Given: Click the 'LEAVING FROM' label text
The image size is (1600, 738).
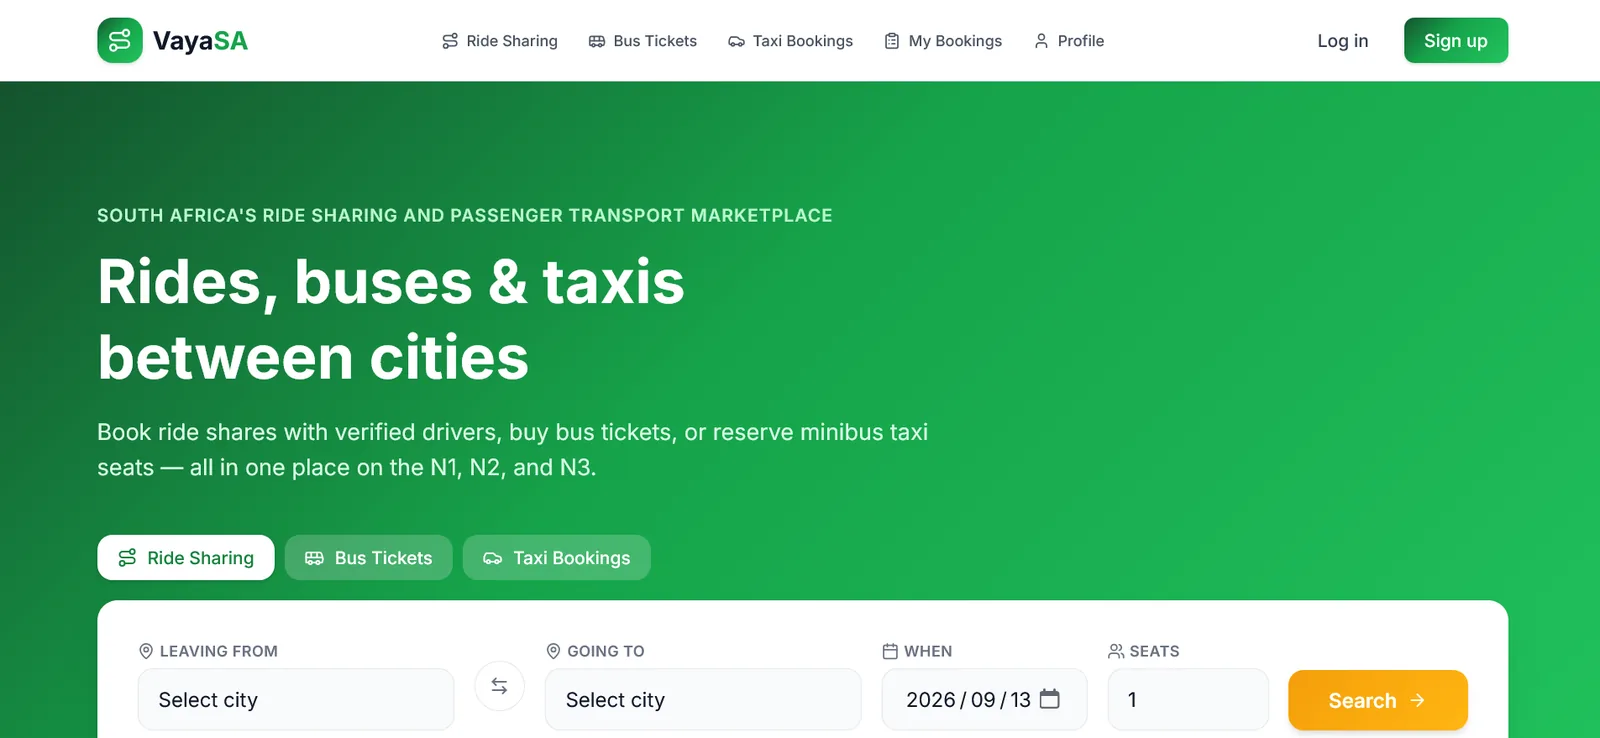Looking at the screenshot, I should [x=219, y=651].
